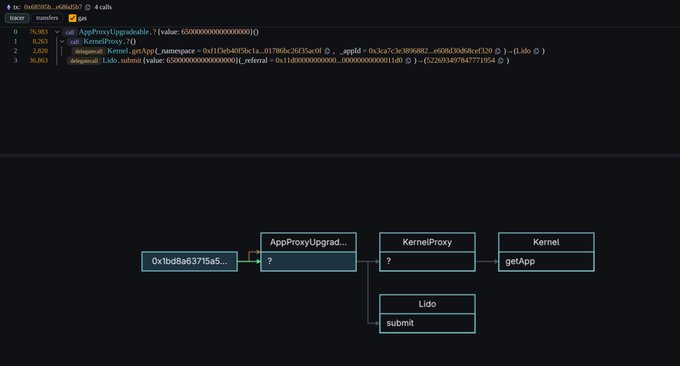This screenshot has width=680, height=366.
Task: Collapse the KernelProxy call row
Action: coord(62,42)
